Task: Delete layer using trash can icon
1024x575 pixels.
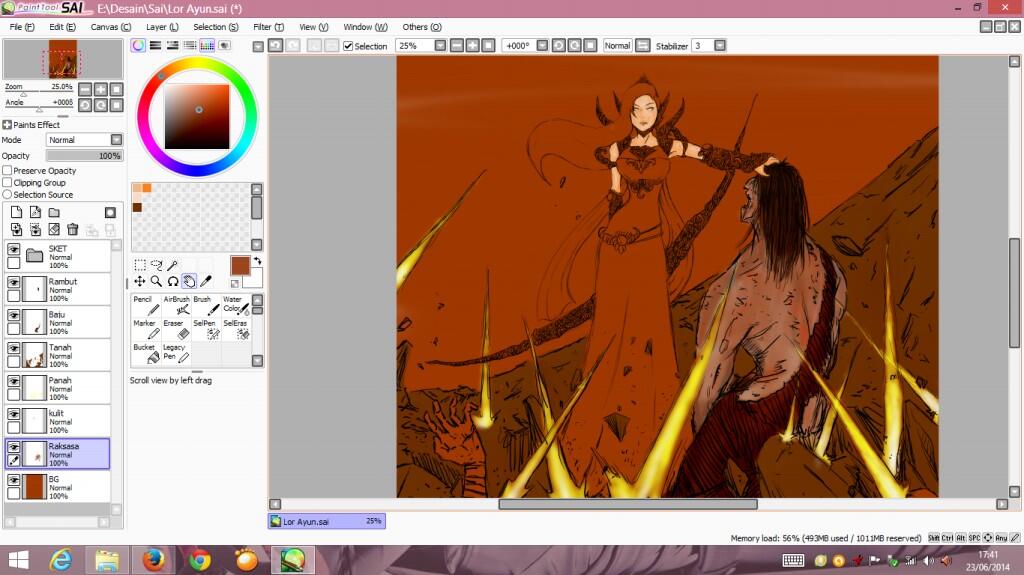Action: [72, 230]
